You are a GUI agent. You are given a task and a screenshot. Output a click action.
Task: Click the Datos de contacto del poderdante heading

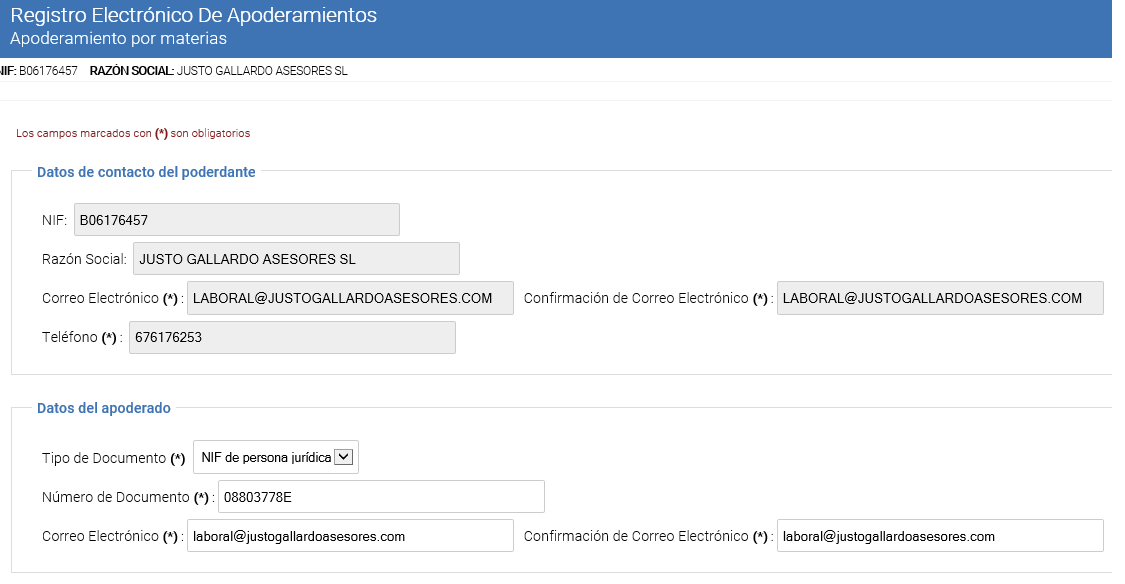click(x=146, y=172)
